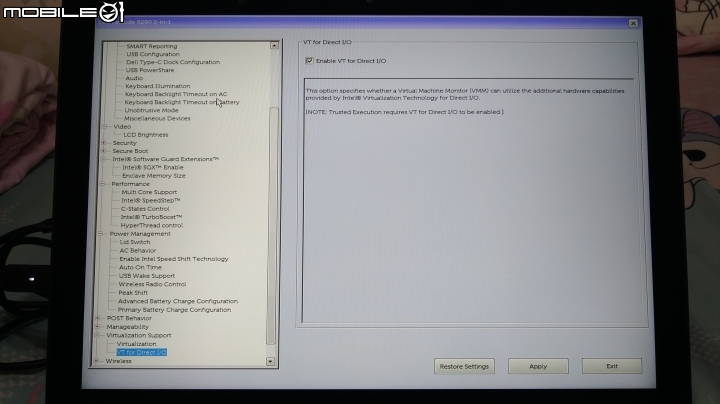Expand the Security tree node

coord(104,143)
